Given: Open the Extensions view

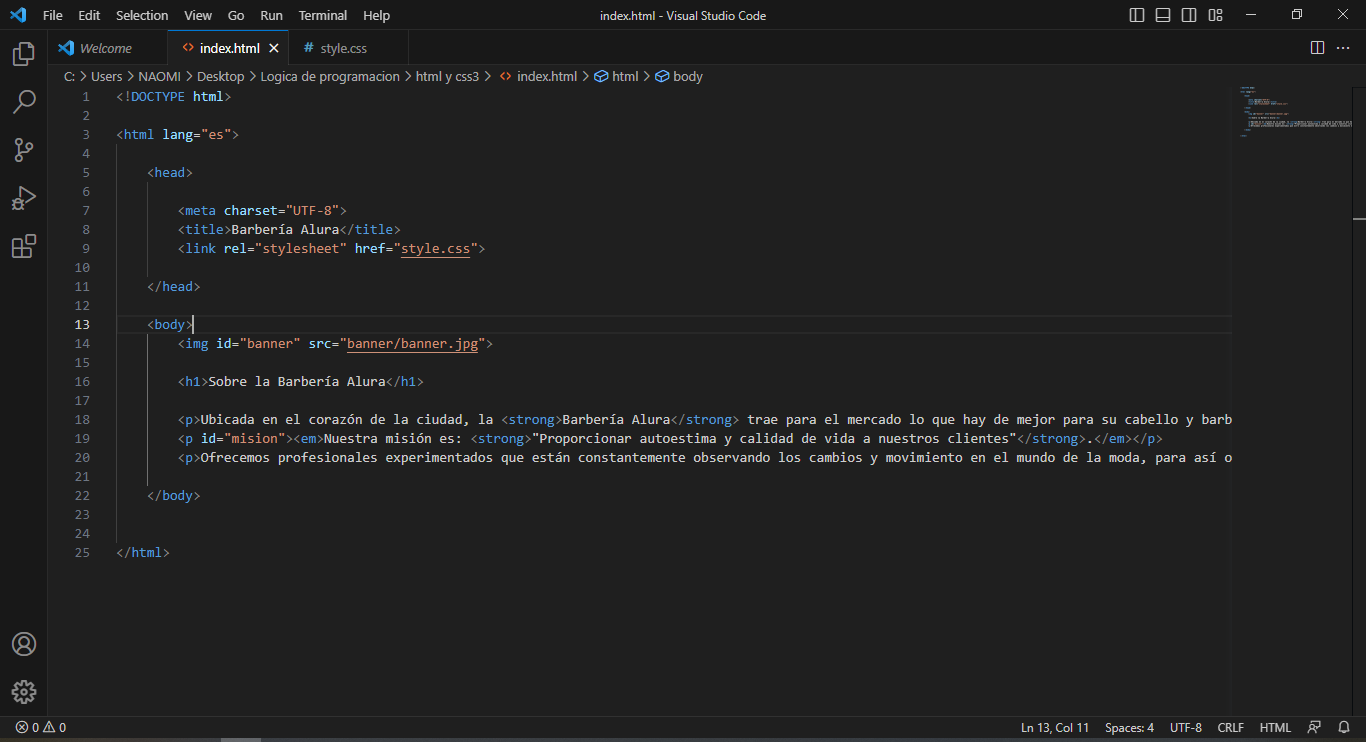Looking at the screenshot, I should point(24,246).
